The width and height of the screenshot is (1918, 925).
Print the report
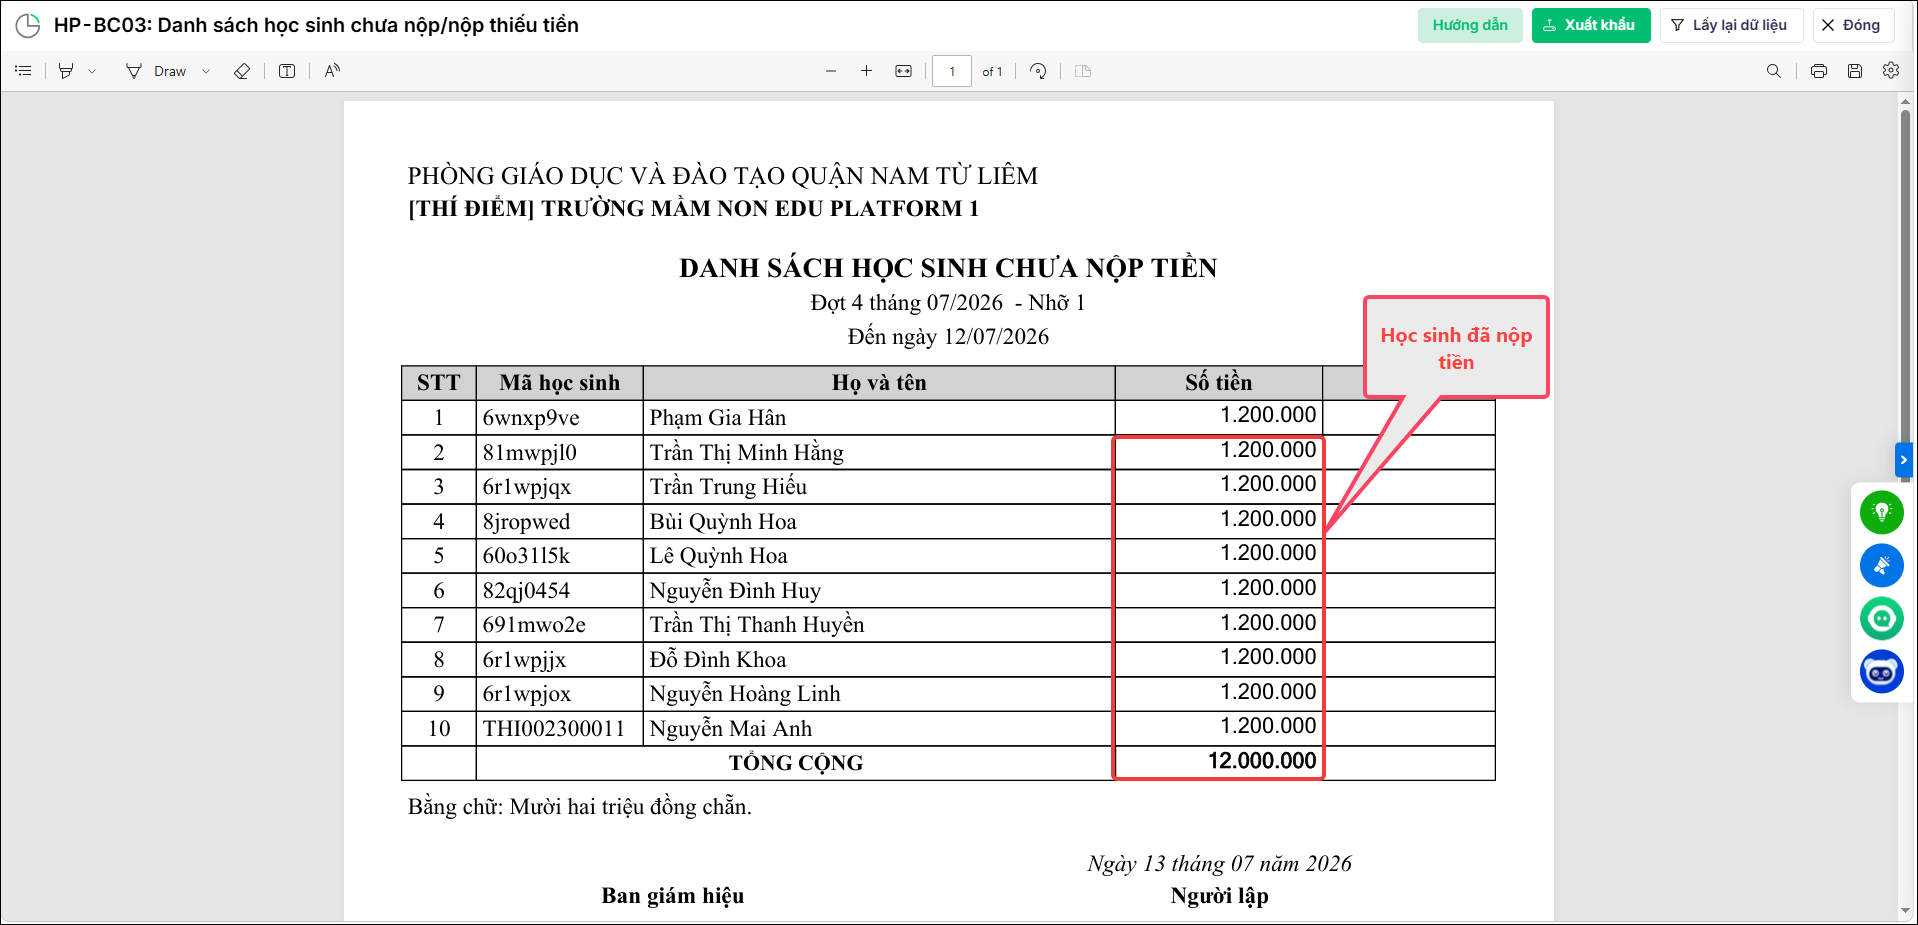coord(1819,71)
